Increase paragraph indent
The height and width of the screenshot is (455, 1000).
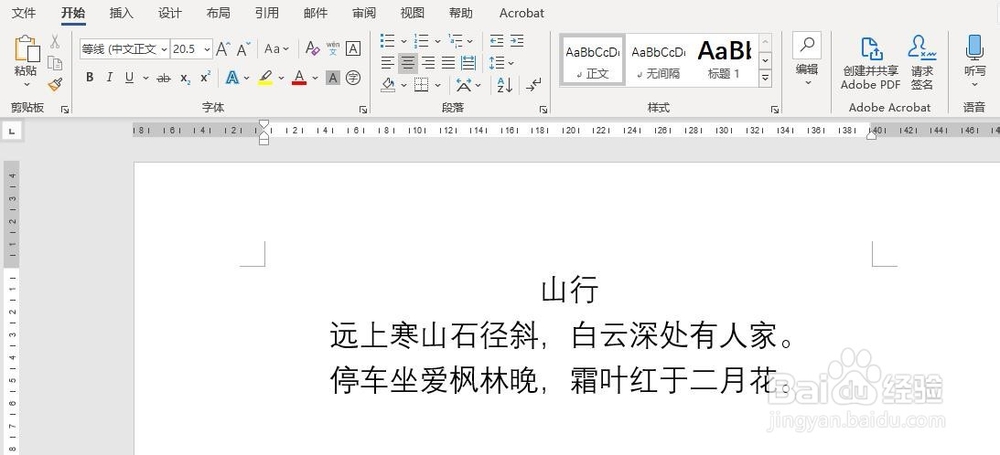pyautogui.click(x=517, y=41)
